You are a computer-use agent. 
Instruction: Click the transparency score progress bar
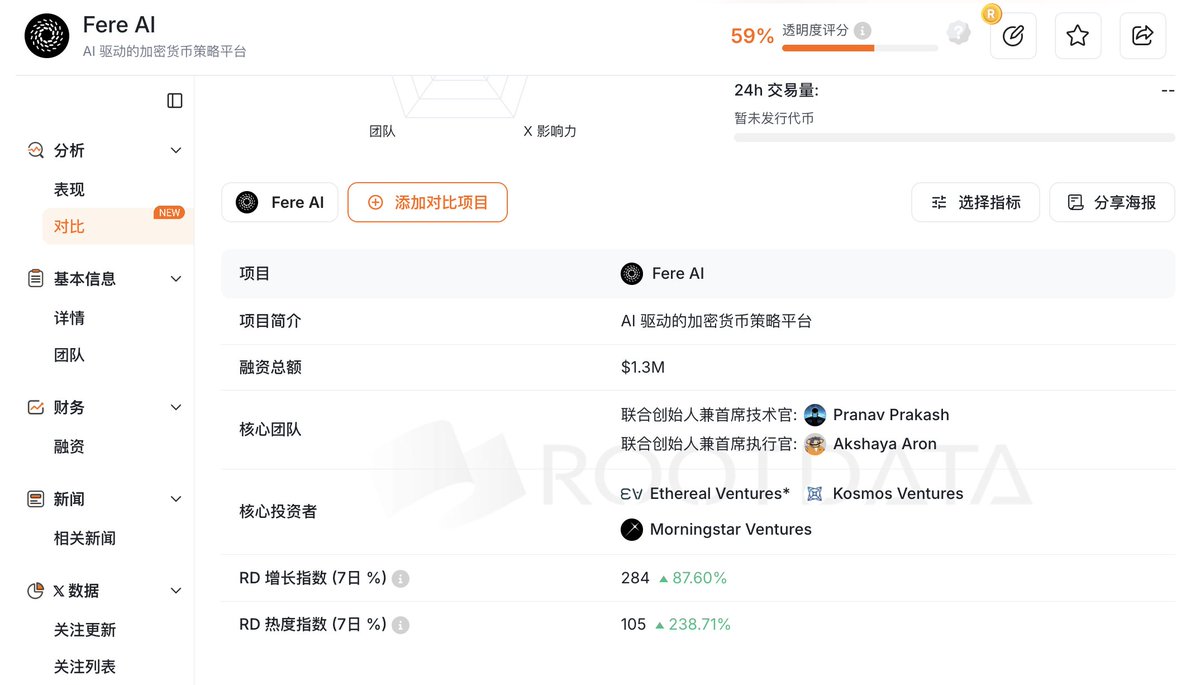860,47
